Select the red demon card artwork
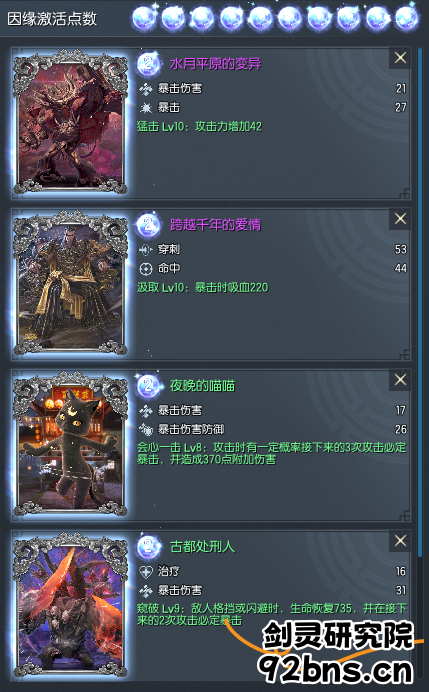The width and height of the screenshot is (429, 692). tap(70, 121)
